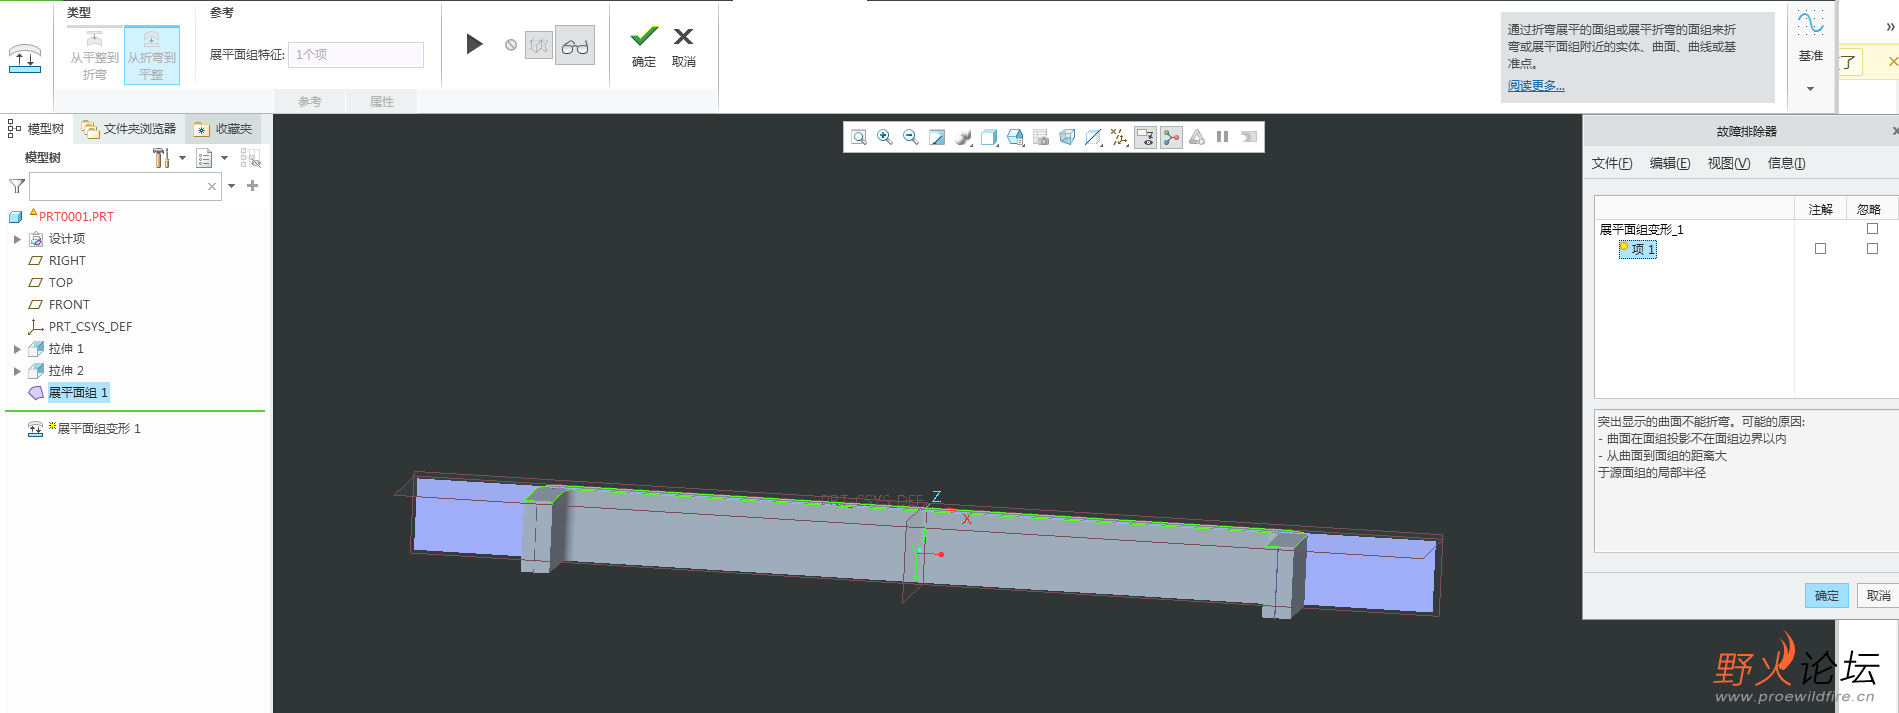The height and width of the screenshot is (713, 1899).
Task: Check 忽略 box for 展平面组变形_1
Action: coord(1872,229)
